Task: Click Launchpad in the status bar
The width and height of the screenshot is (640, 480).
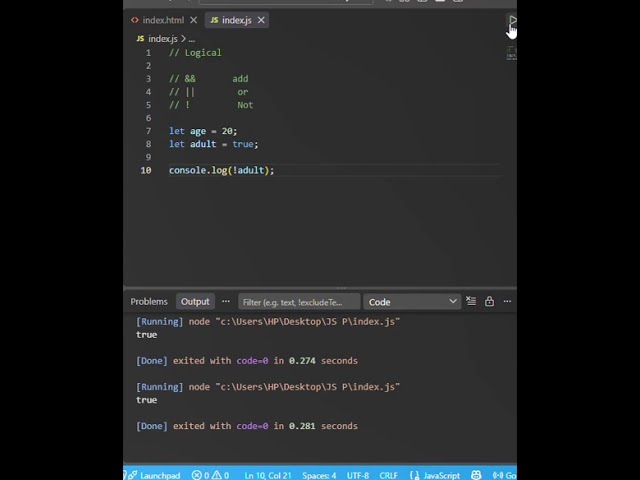Action: click(155, 476)
